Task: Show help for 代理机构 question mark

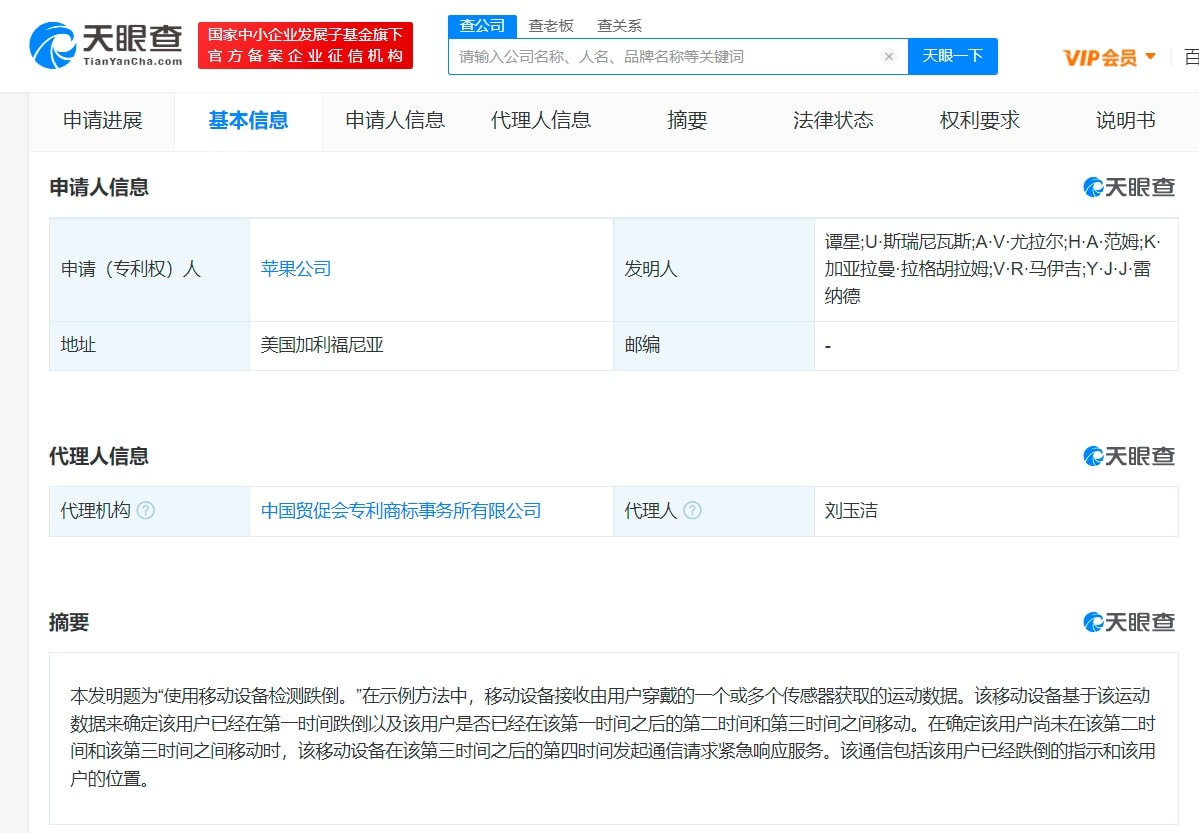Action: (145, 510)
